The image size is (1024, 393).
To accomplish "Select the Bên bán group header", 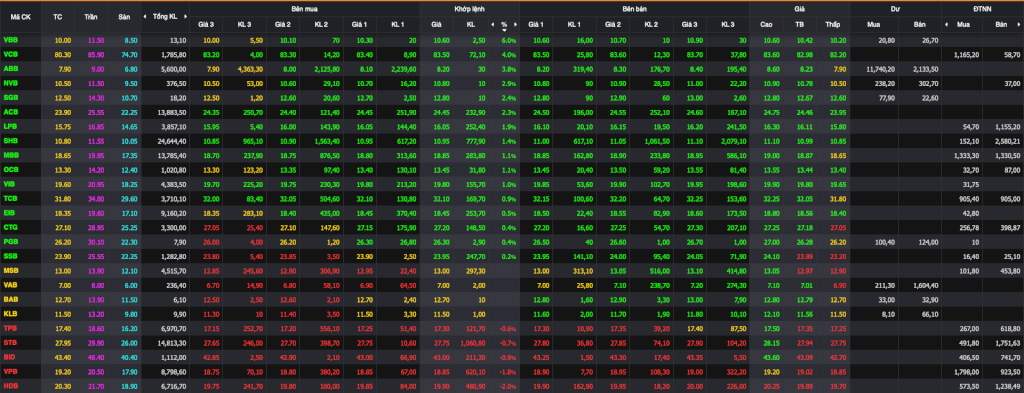I will coord(635,9).
